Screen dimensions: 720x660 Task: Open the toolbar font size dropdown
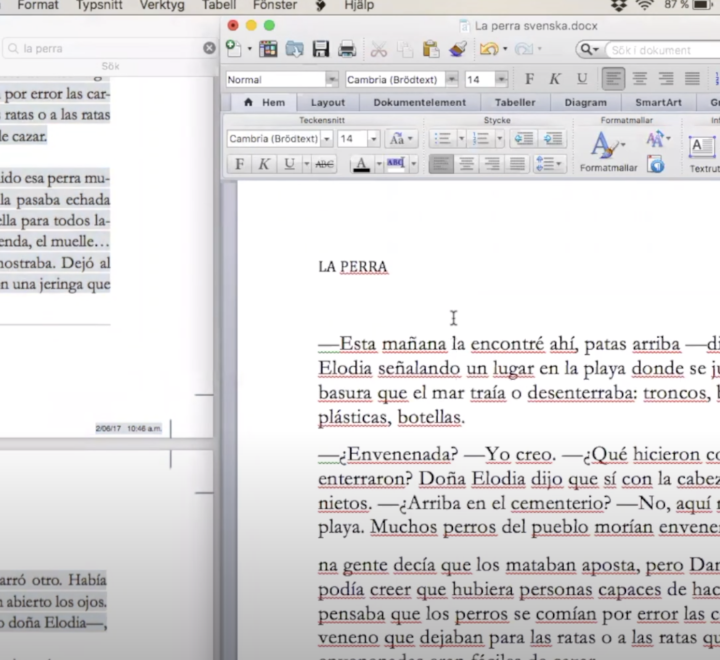pyautogui.click(x=502, y=80)
